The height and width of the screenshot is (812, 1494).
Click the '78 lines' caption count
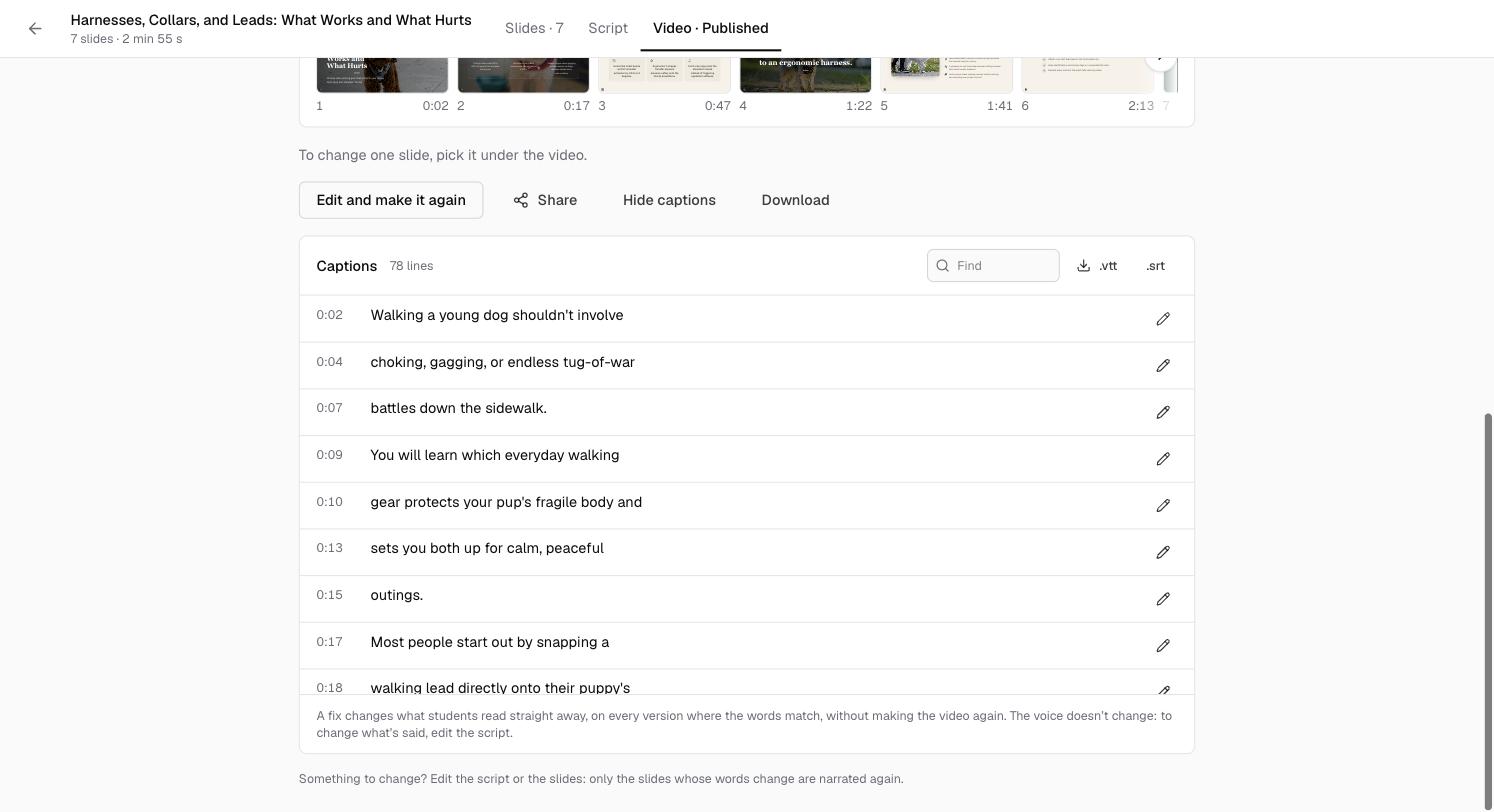click(411, 266)
